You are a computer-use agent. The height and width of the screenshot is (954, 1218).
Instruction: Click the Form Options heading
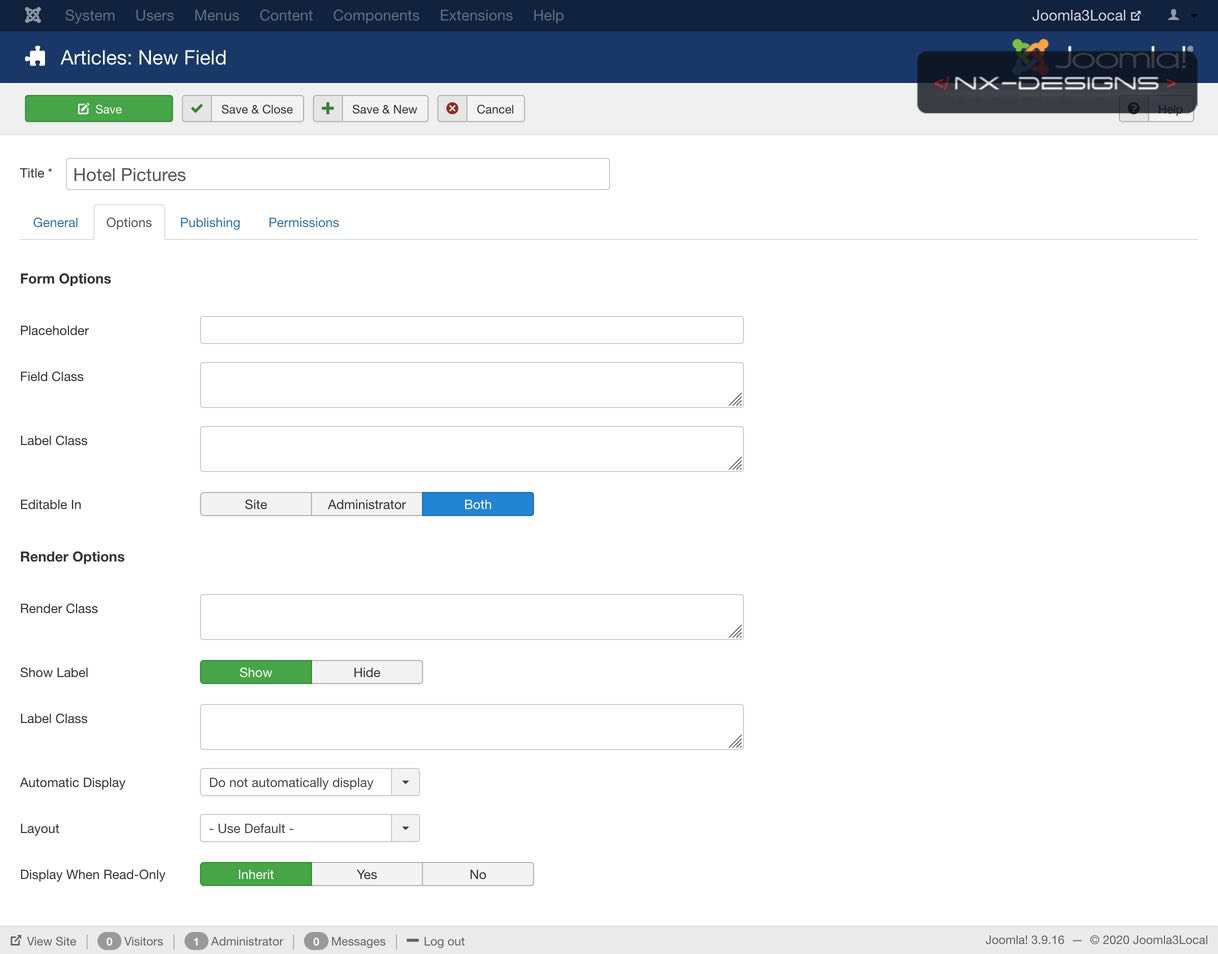tap(65, 278)
